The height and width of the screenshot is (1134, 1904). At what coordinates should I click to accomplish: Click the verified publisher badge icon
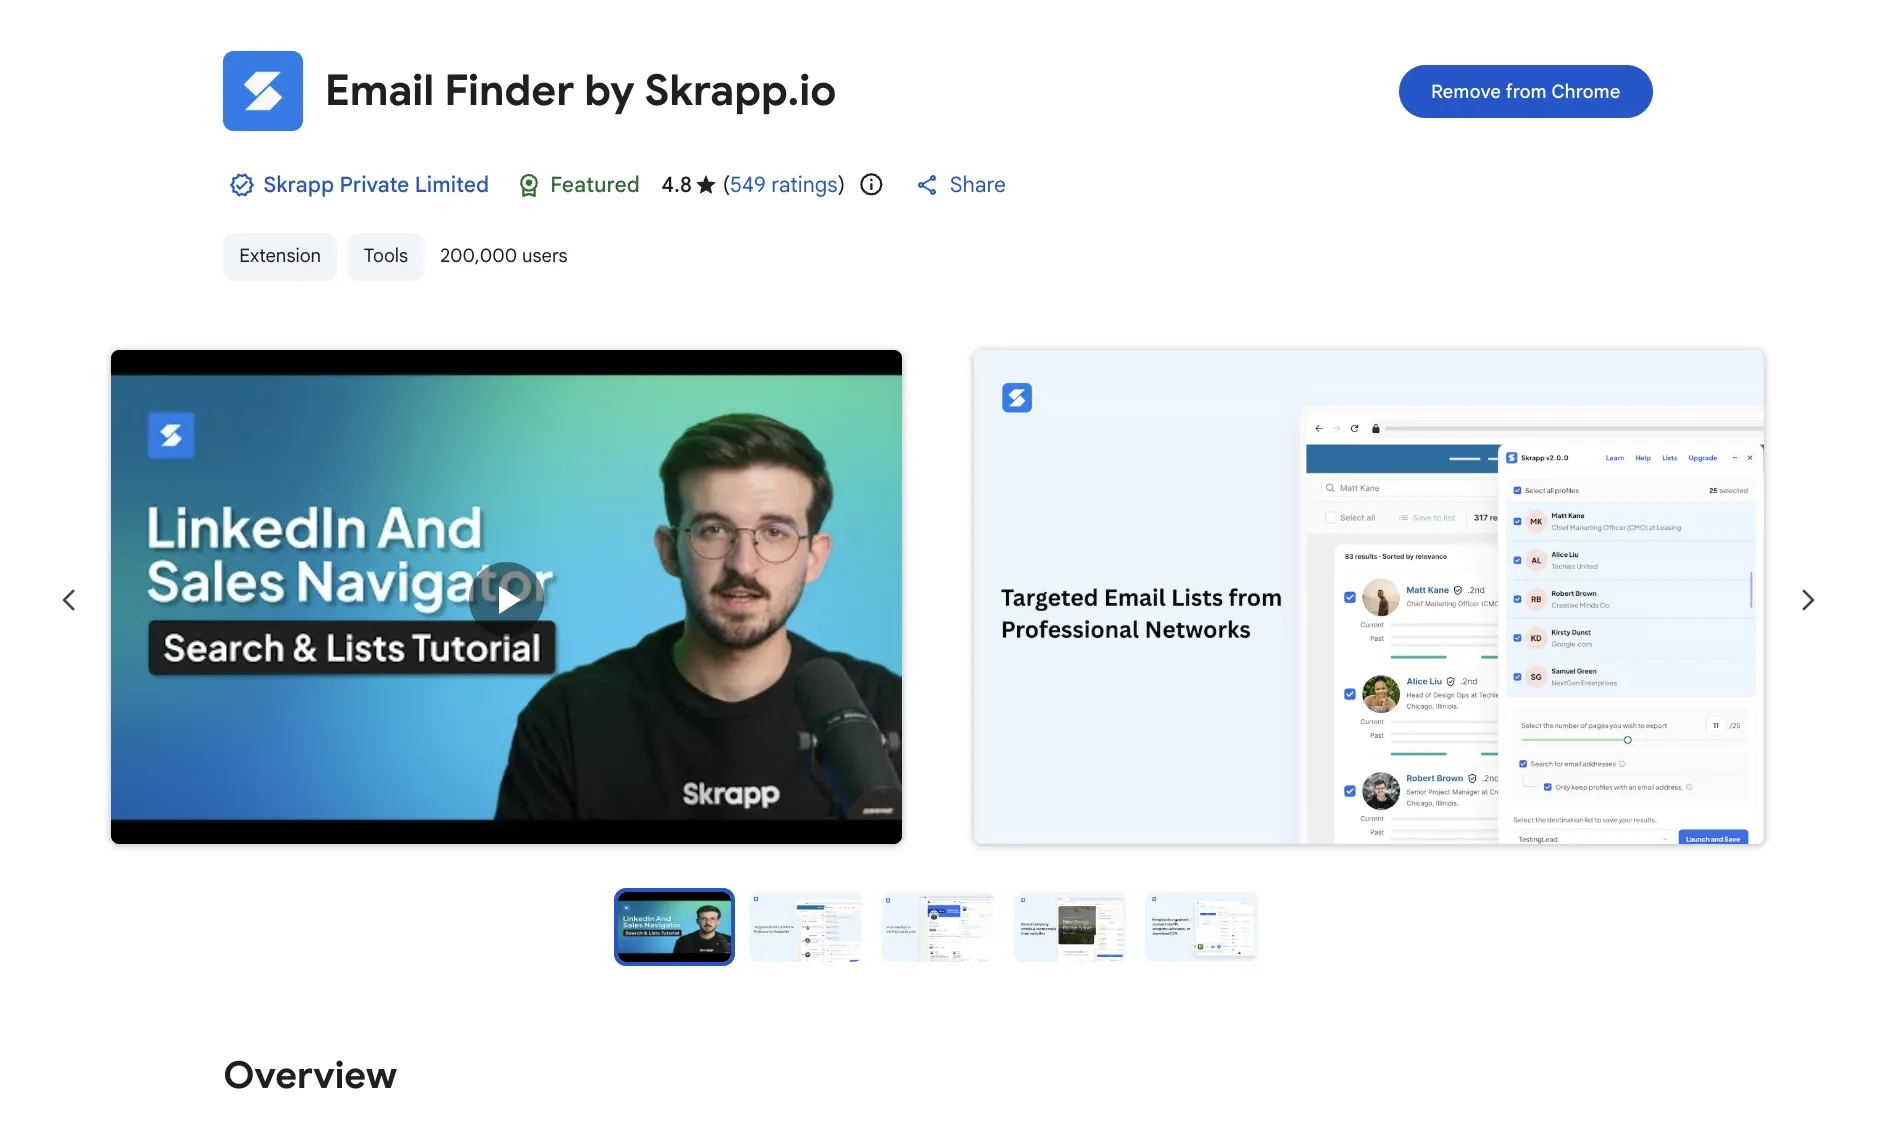tap(241, 185)
